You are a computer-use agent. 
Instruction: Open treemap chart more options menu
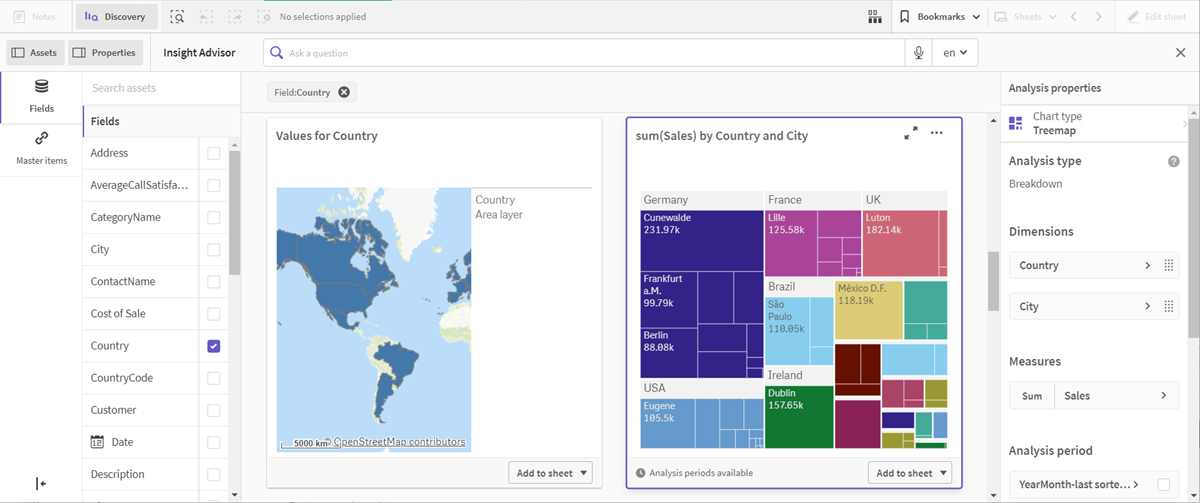point(936,133)
